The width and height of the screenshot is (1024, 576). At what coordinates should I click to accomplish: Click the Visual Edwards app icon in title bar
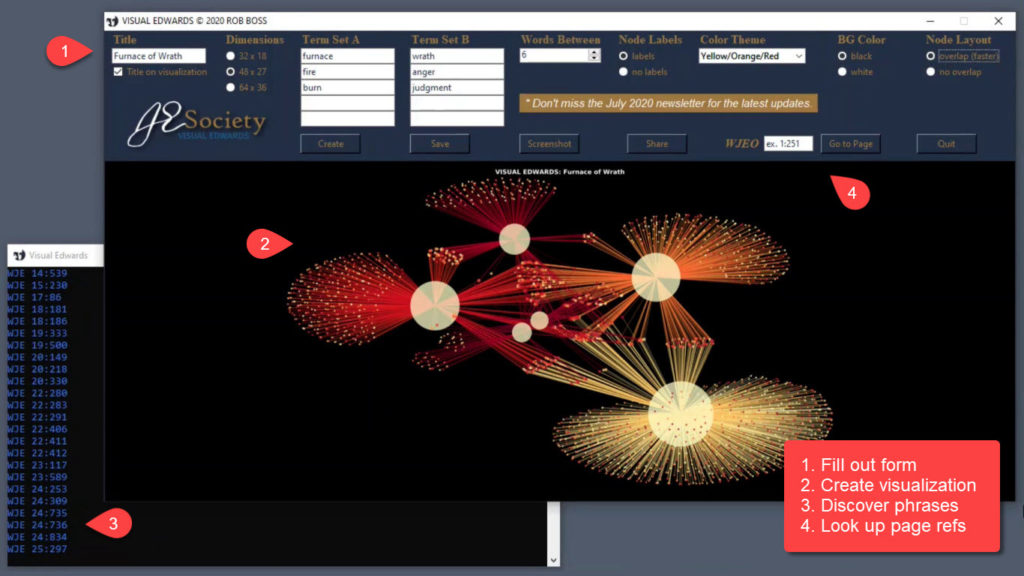(112, 21)
